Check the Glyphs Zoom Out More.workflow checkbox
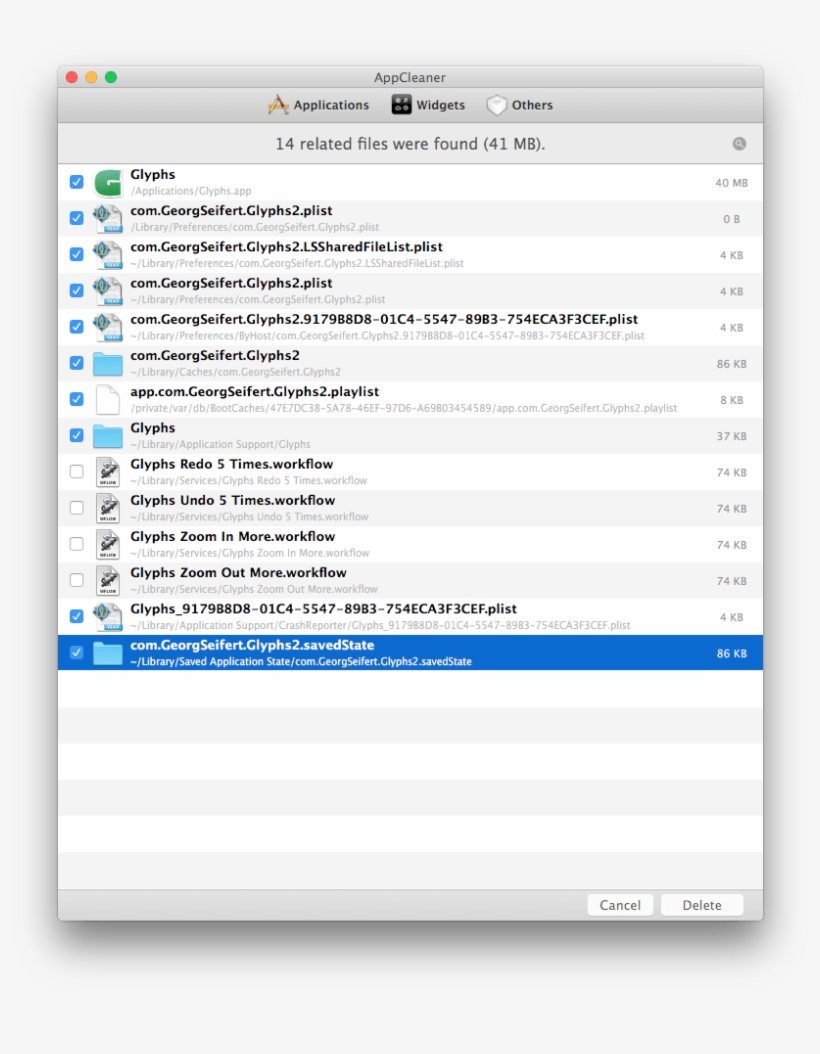 [76, 580]
